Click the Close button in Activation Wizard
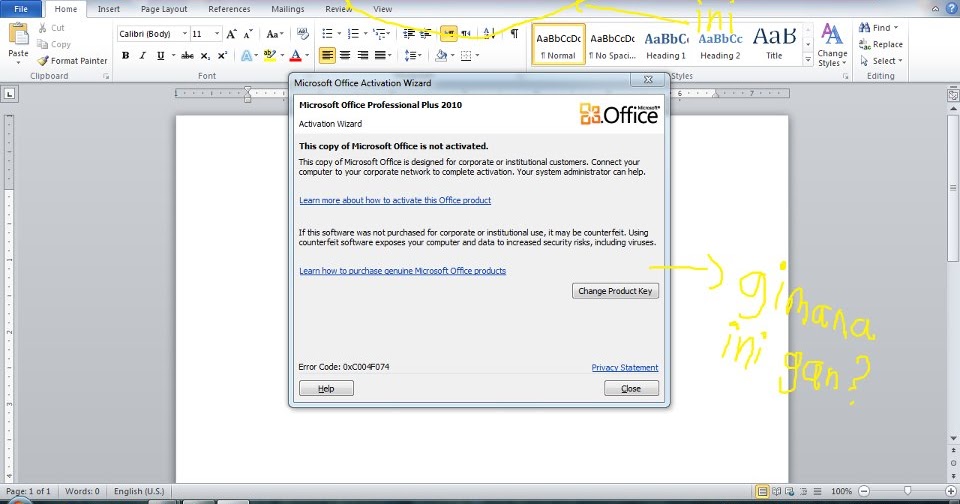The image size is (960, 504). coord(631,388)
